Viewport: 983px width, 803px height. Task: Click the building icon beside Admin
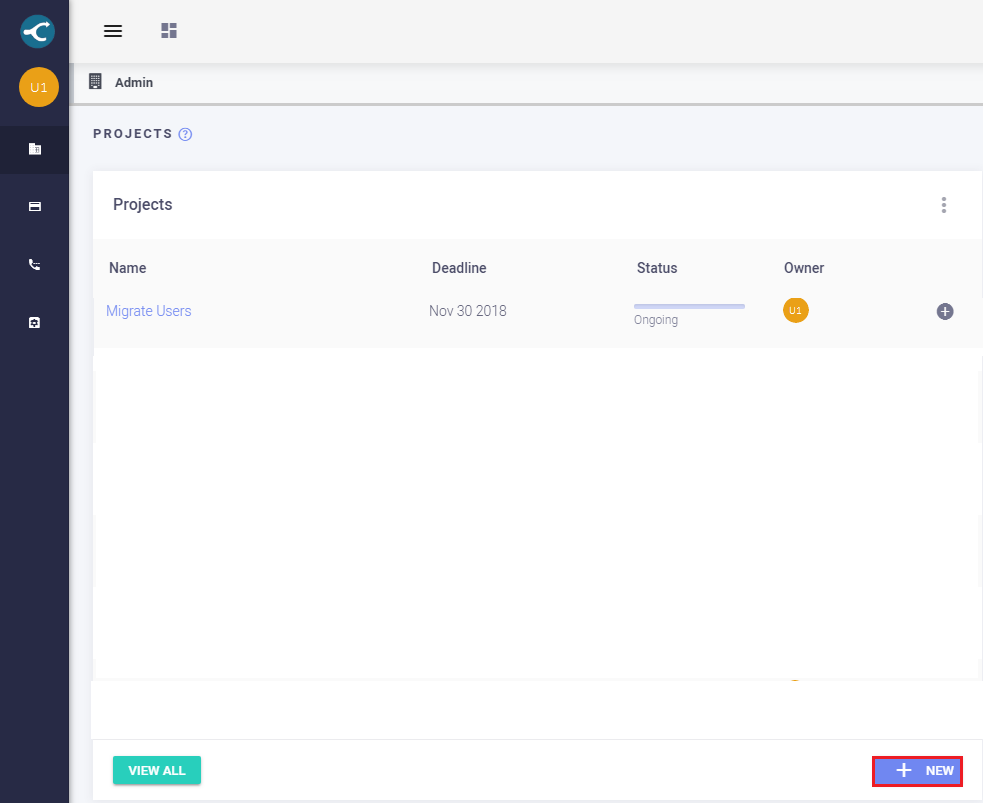(96, 82)
